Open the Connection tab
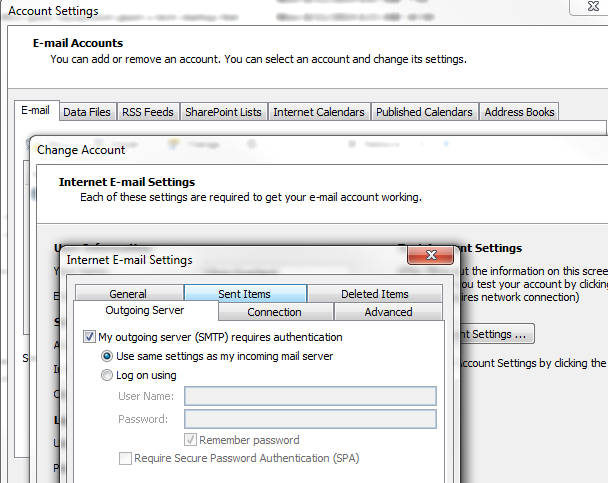The image size is (608, 483). pos(274,312)
